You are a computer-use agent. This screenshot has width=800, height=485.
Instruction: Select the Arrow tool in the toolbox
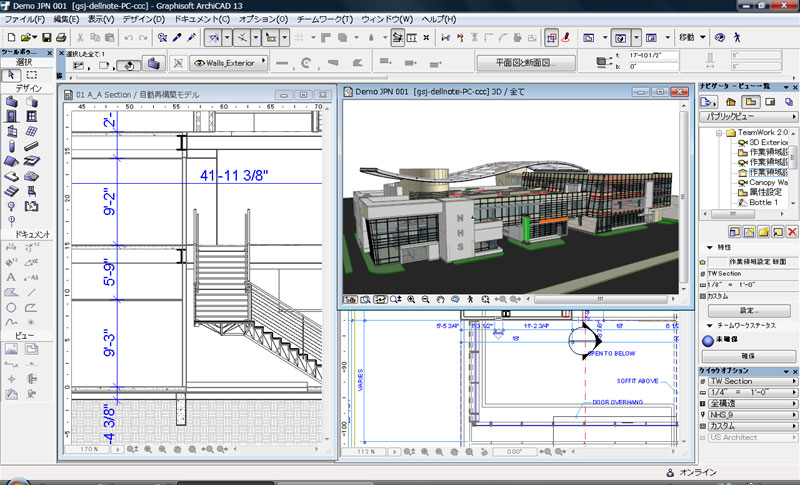pyautogui.click(x=11, y=75)
